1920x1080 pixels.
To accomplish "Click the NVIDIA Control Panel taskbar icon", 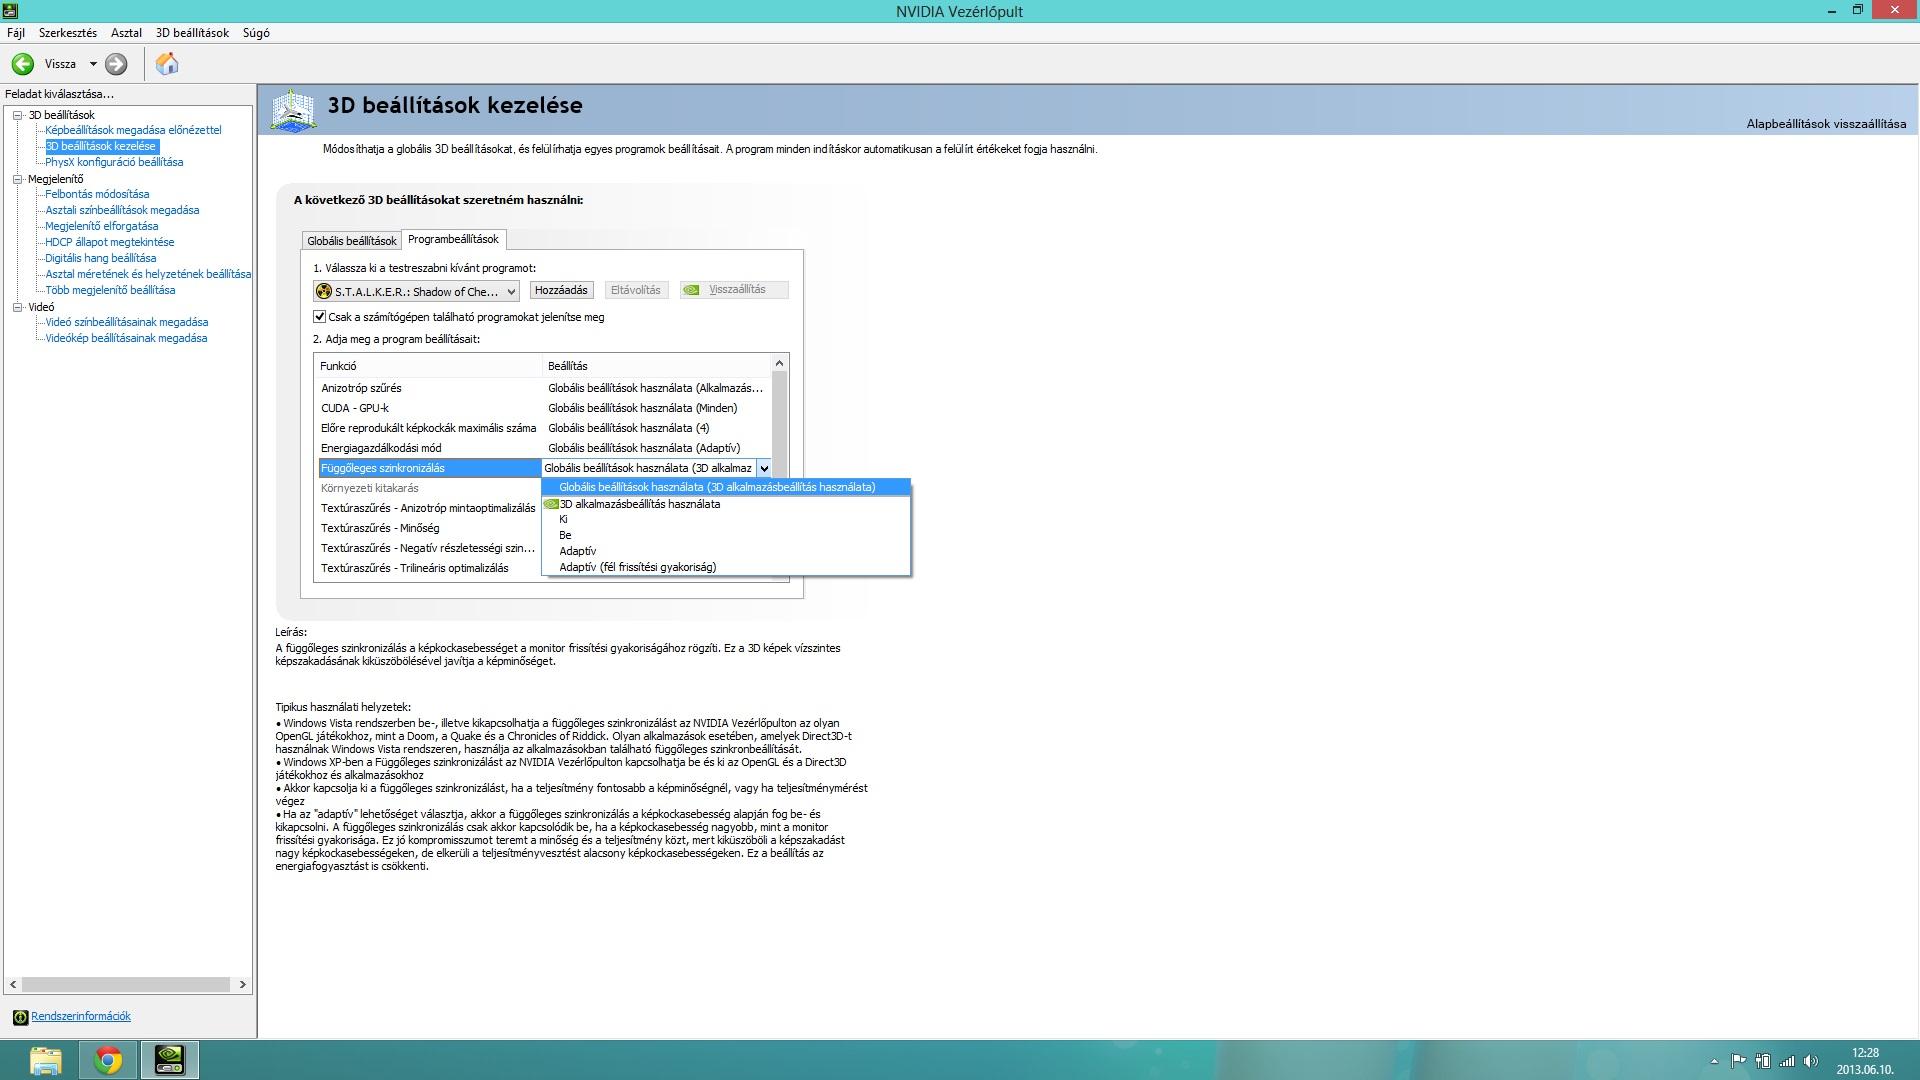I will click(x=169, y=1060).
